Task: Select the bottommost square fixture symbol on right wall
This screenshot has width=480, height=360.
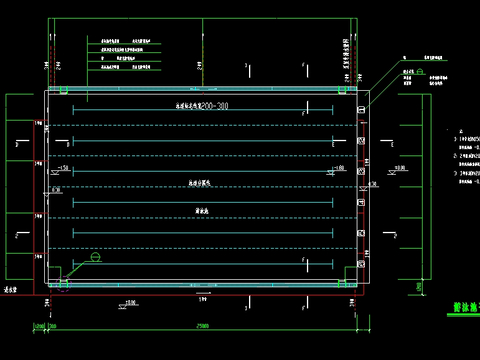Action: pos(361,264)
